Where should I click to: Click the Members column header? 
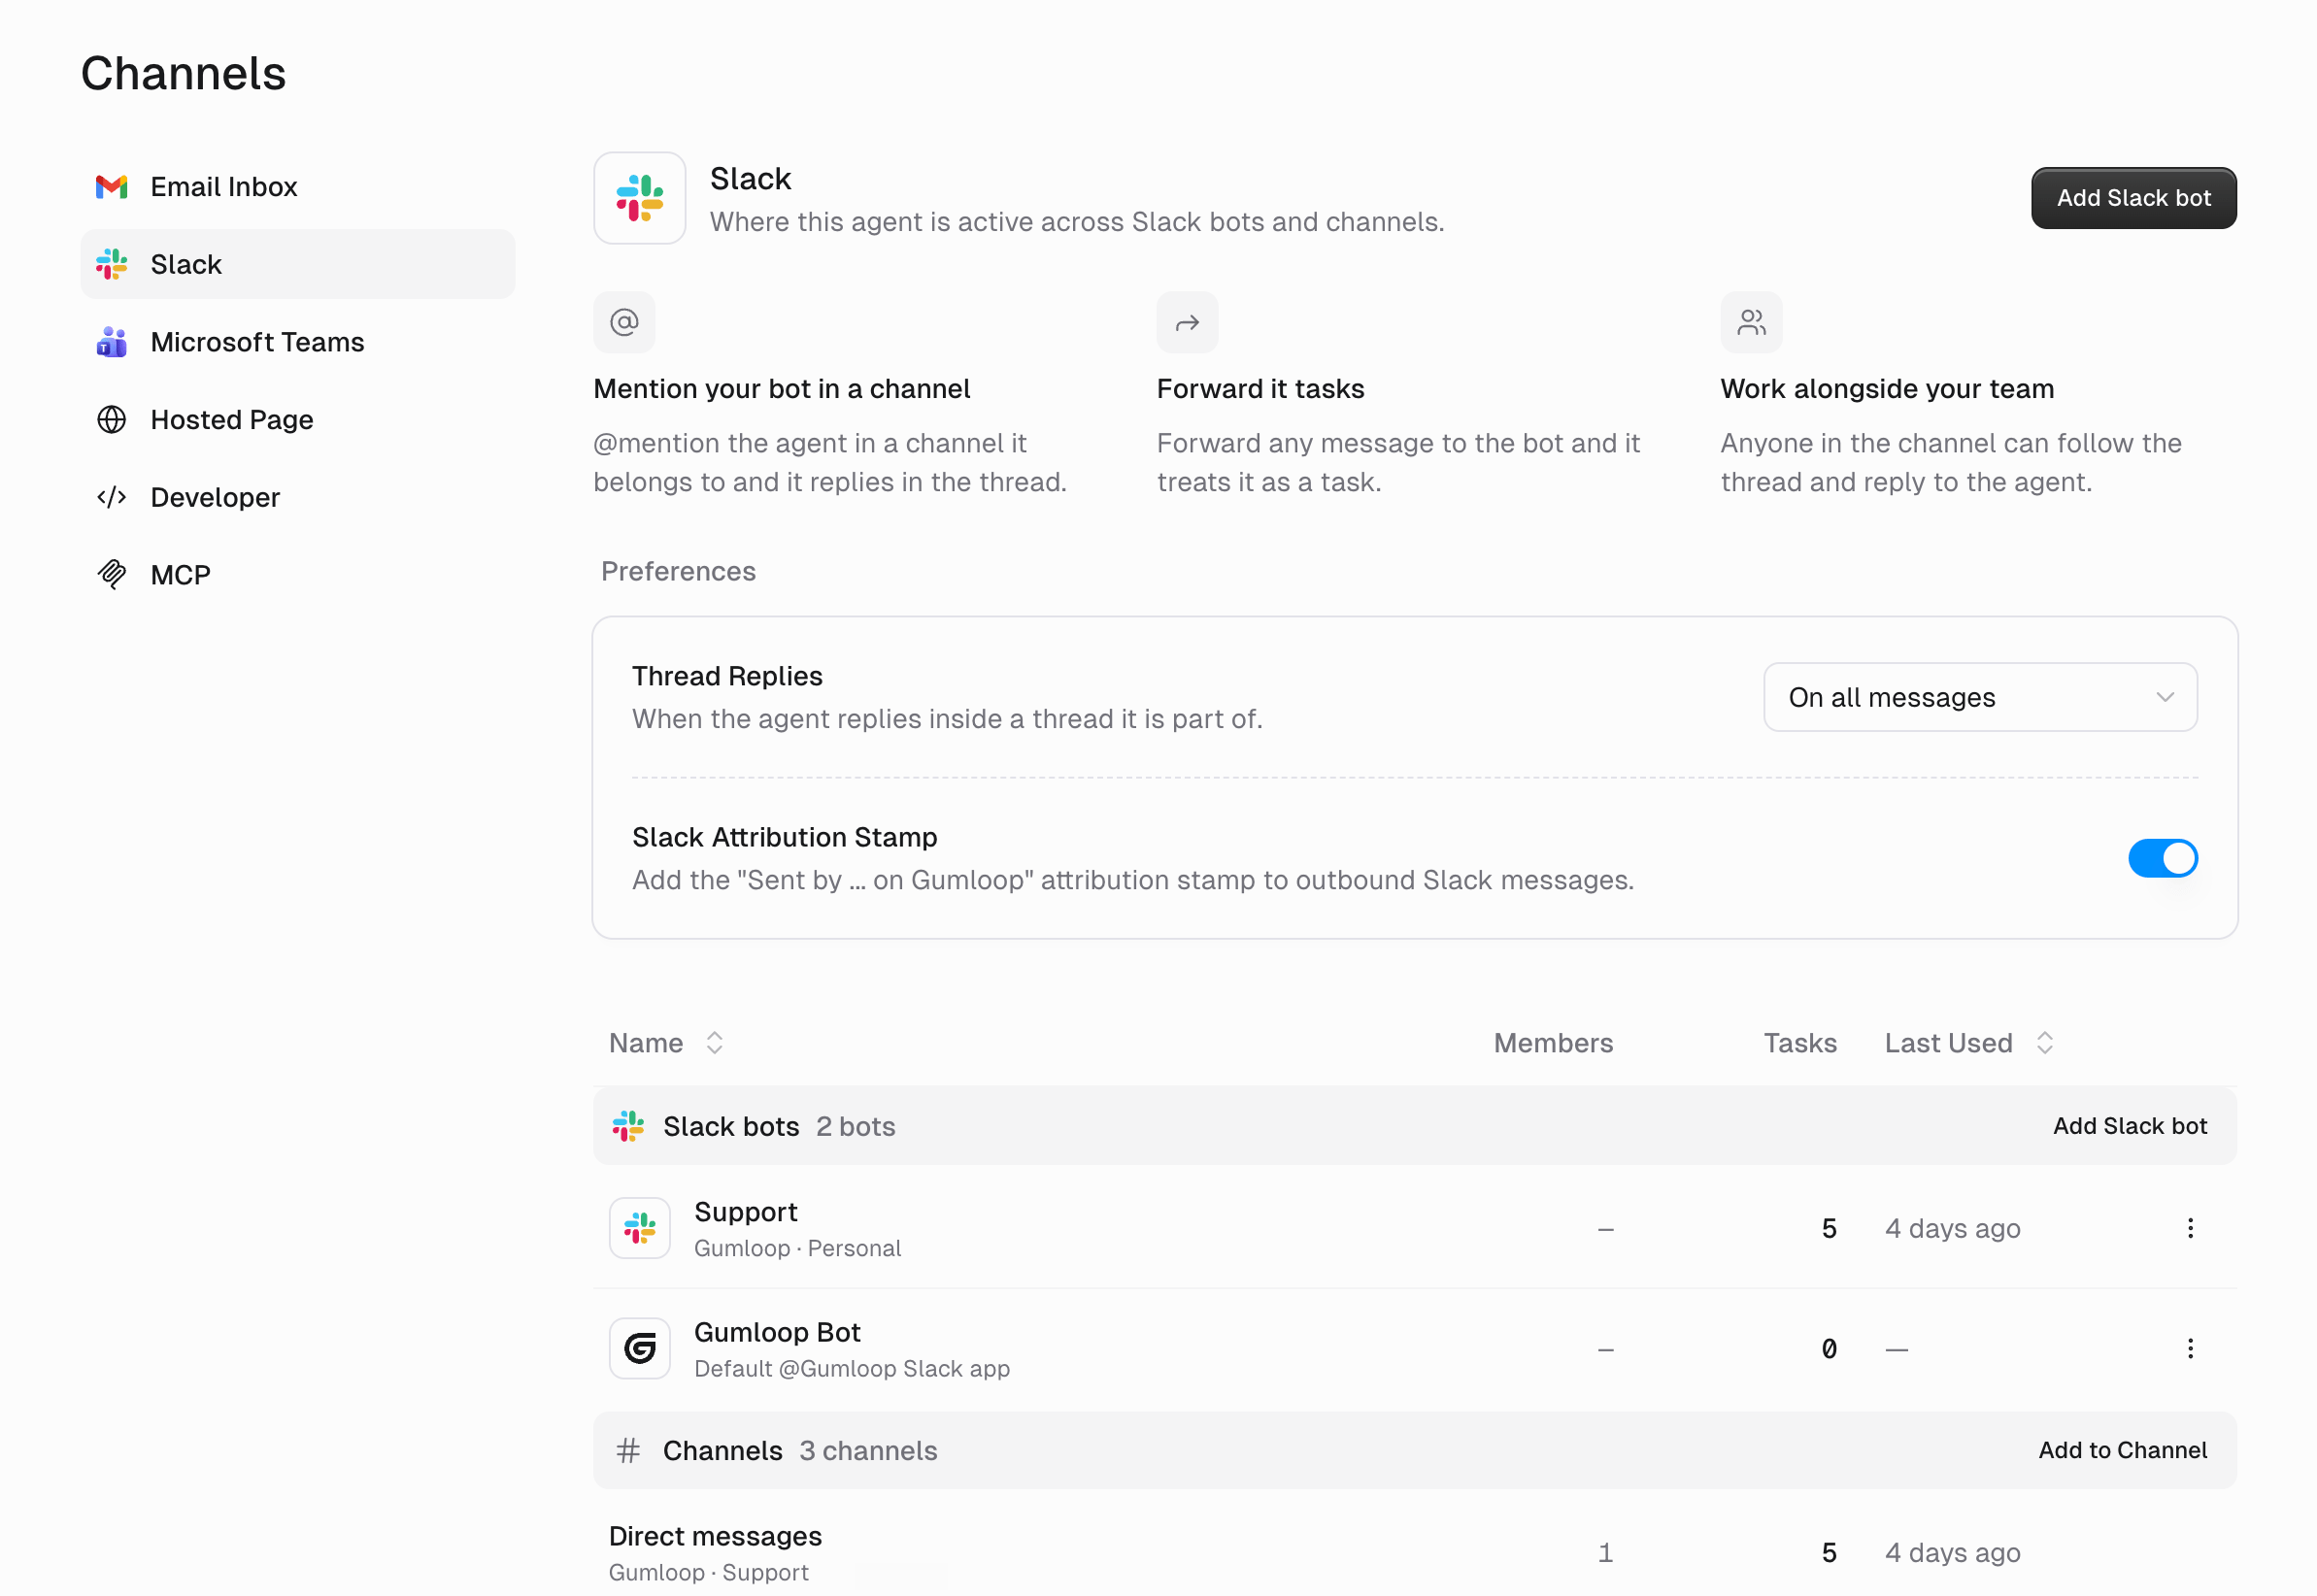(1553, 1043)
